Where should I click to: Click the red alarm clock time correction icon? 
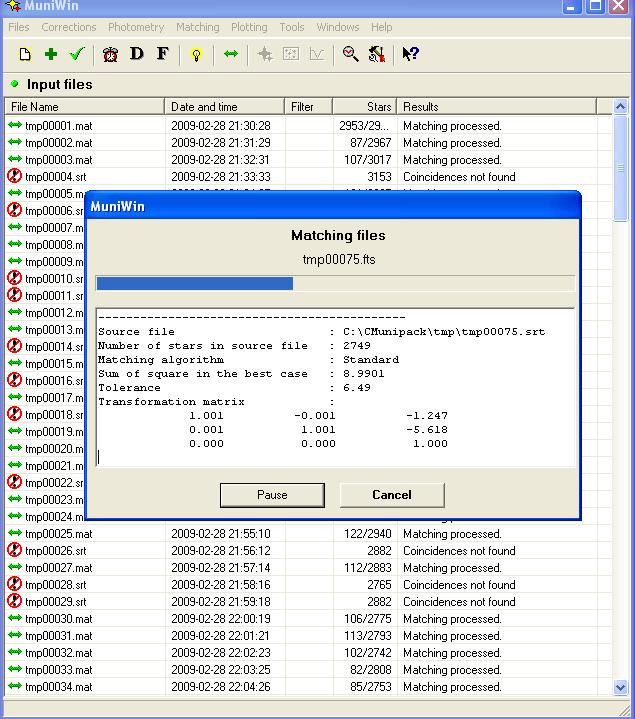111,54
